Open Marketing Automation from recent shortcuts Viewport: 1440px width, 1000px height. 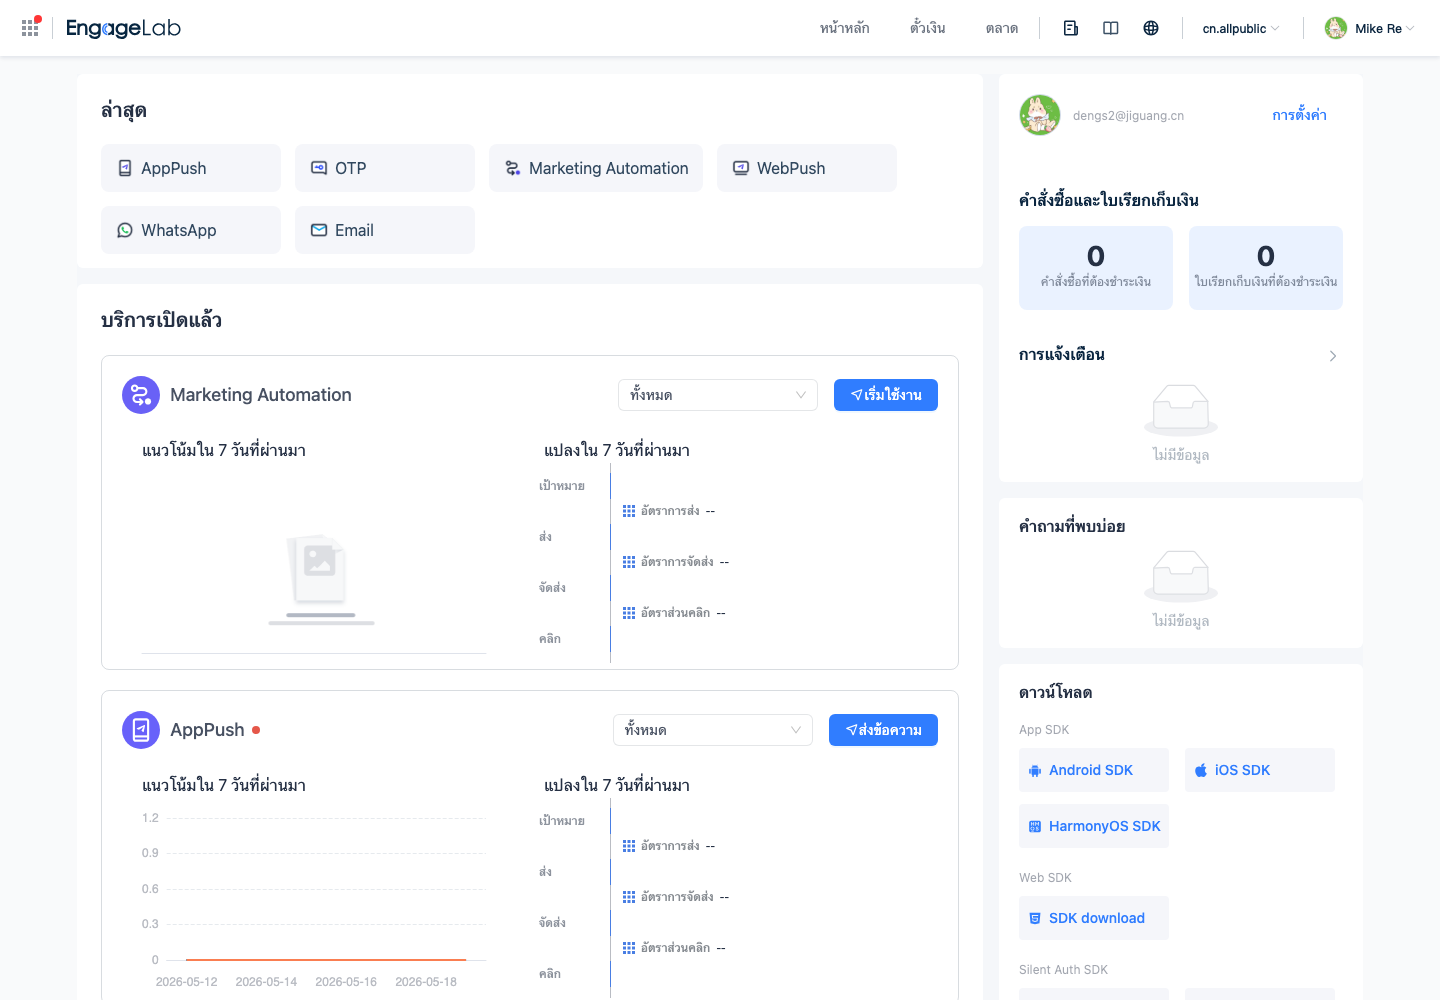[x=596, y=168]
